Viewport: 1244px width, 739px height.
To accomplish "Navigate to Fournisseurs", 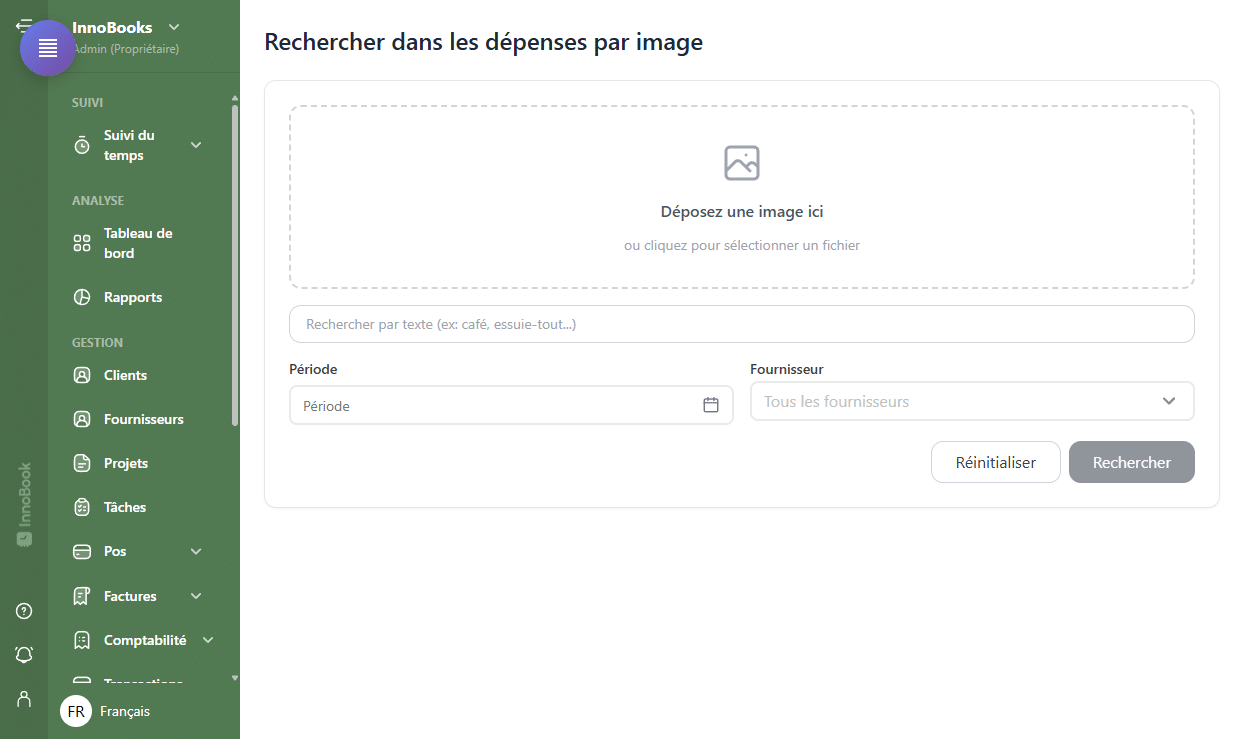I will [144, 419].
